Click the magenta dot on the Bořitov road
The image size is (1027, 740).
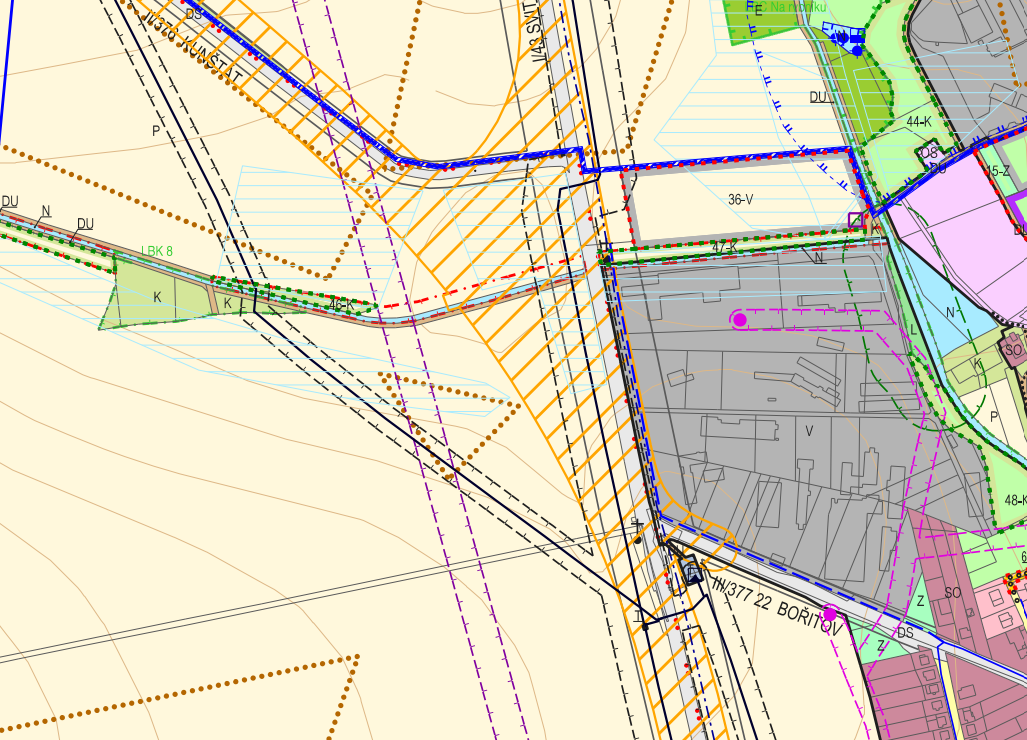click(829, 614)
